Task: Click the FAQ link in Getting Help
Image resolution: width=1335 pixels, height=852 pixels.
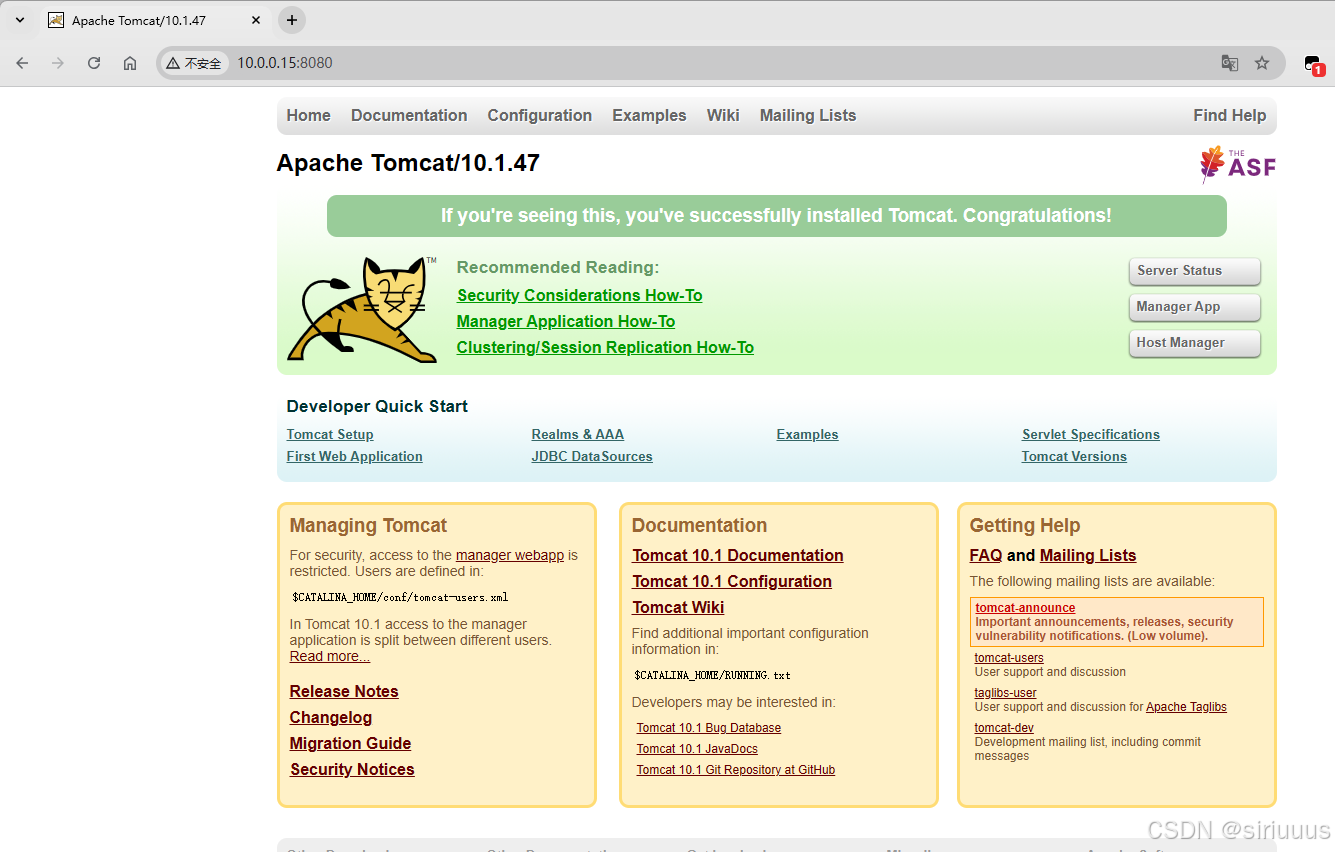Action: [x=986, y=555]
